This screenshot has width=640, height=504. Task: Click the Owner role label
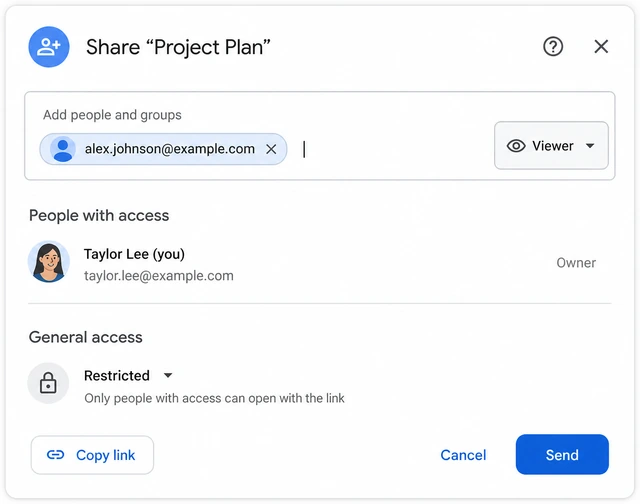pos(576,263)
